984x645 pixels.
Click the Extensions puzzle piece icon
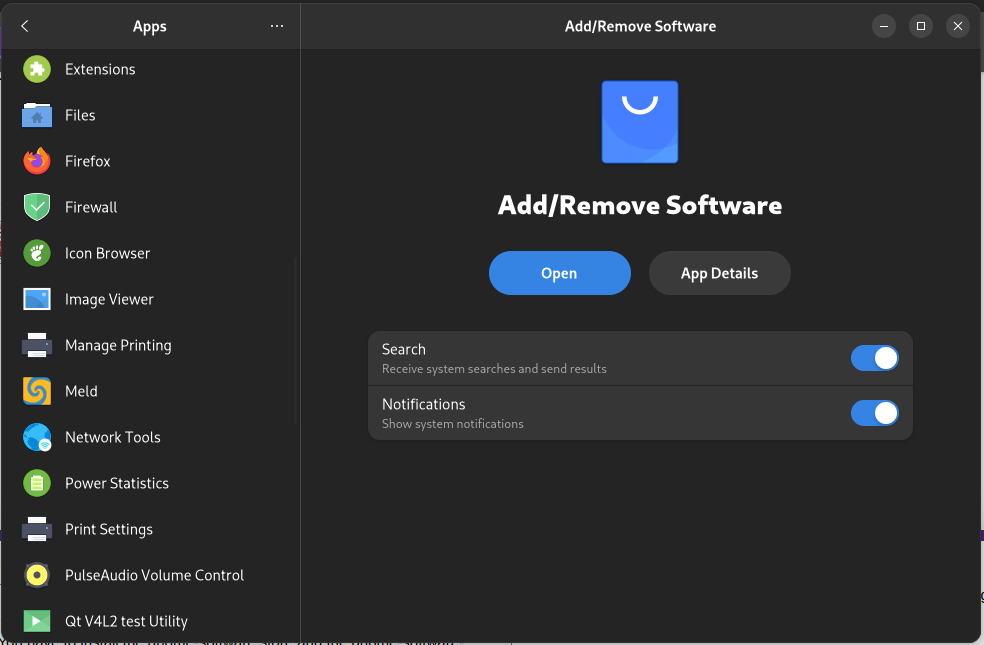pos(37,69)
